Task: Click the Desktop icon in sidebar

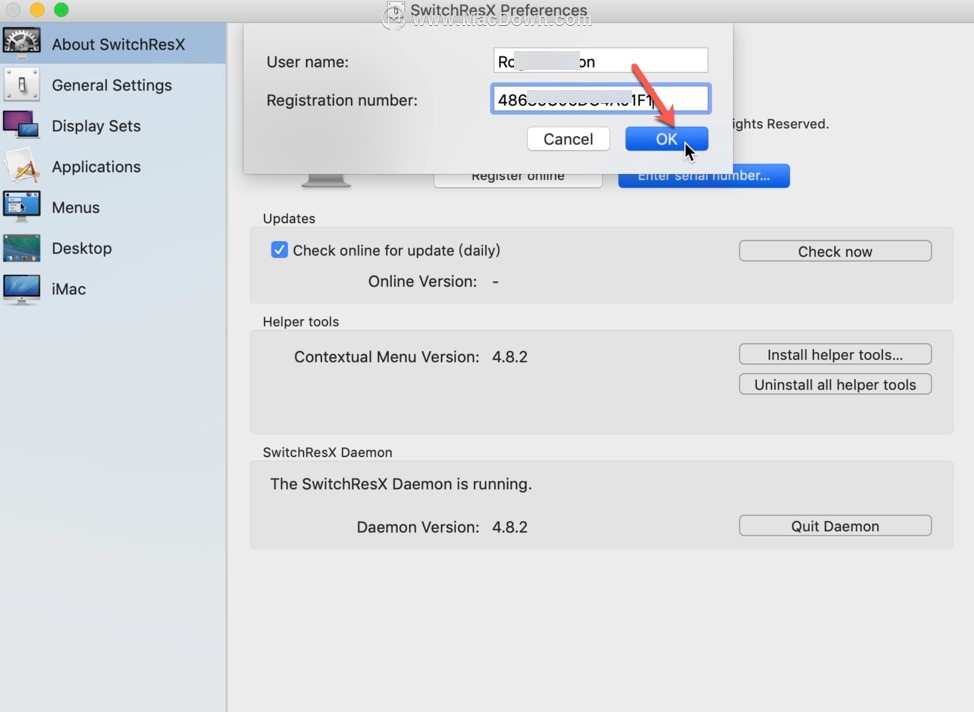Action: [x=22, y=248]
